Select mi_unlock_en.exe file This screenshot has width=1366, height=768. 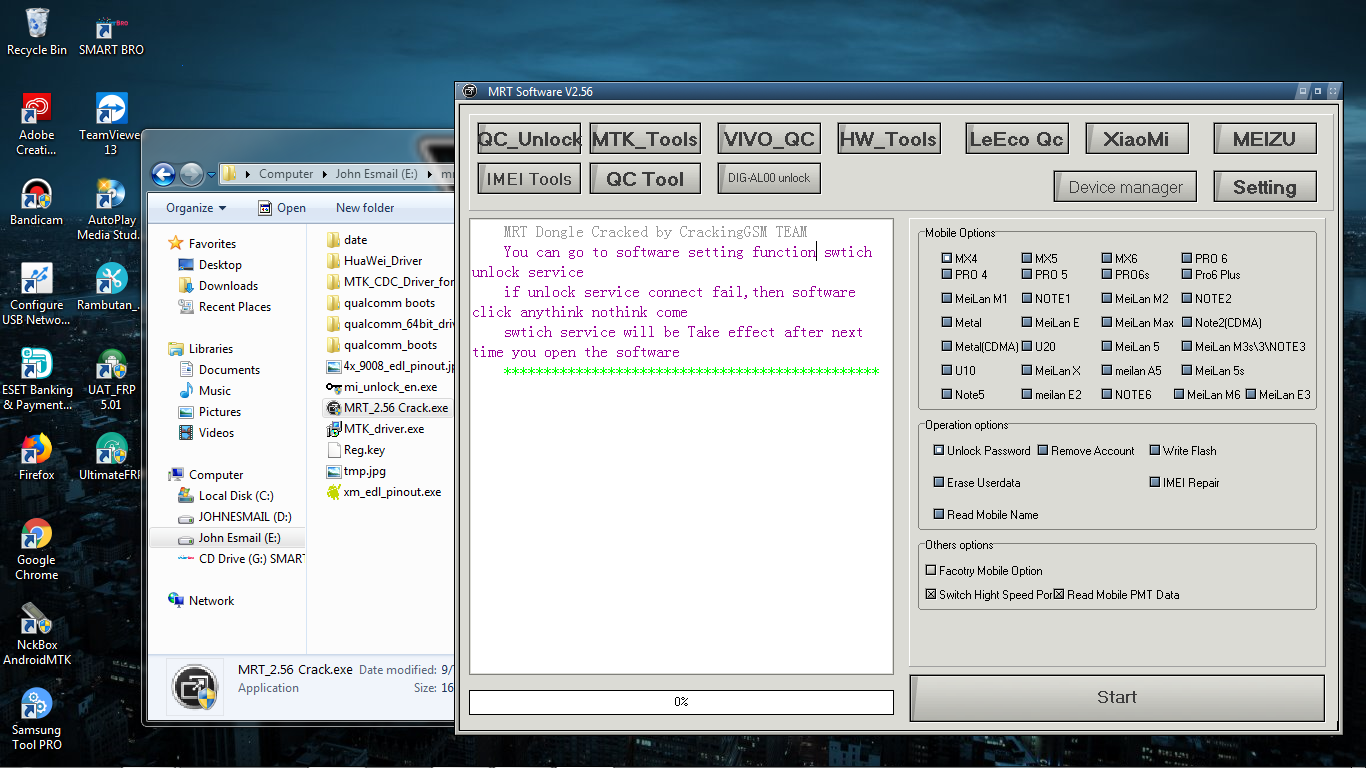[381, 387]
